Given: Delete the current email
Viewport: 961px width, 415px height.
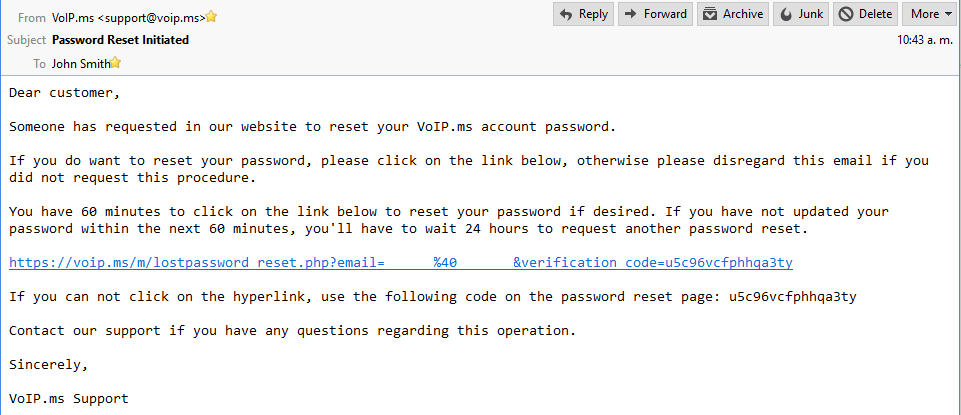Looking at the screenshot, I should pyautogui.click(x=865, y=14).
